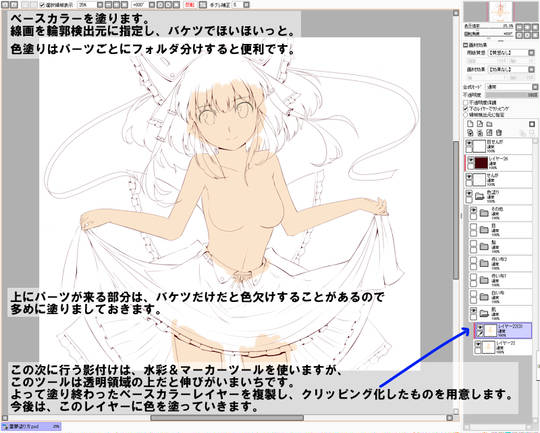Click the merge layer down icon
The width and height of the screenshot is (540, 433).
(480, 133)
